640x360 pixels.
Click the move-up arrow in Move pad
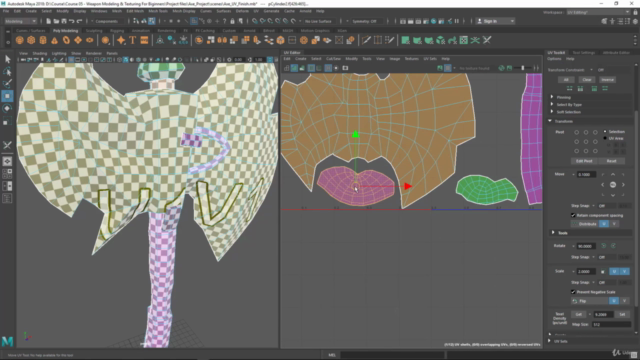[x=613, y=175]
